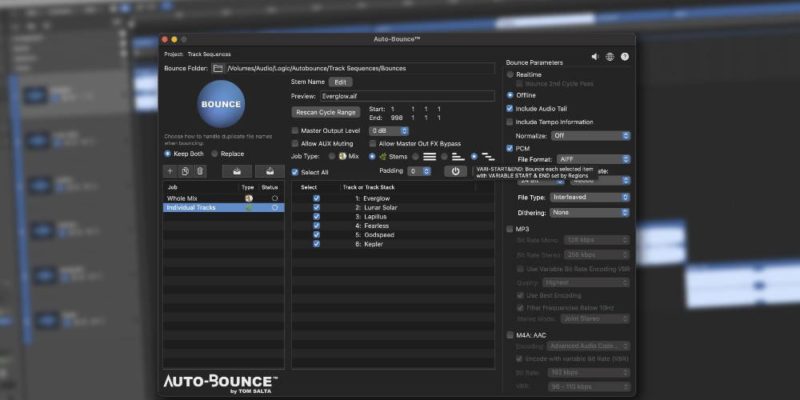Click the import jobs tray icon
Image resolution: width=800 pixels, height=400 pixels.
[x=237, y=171]
